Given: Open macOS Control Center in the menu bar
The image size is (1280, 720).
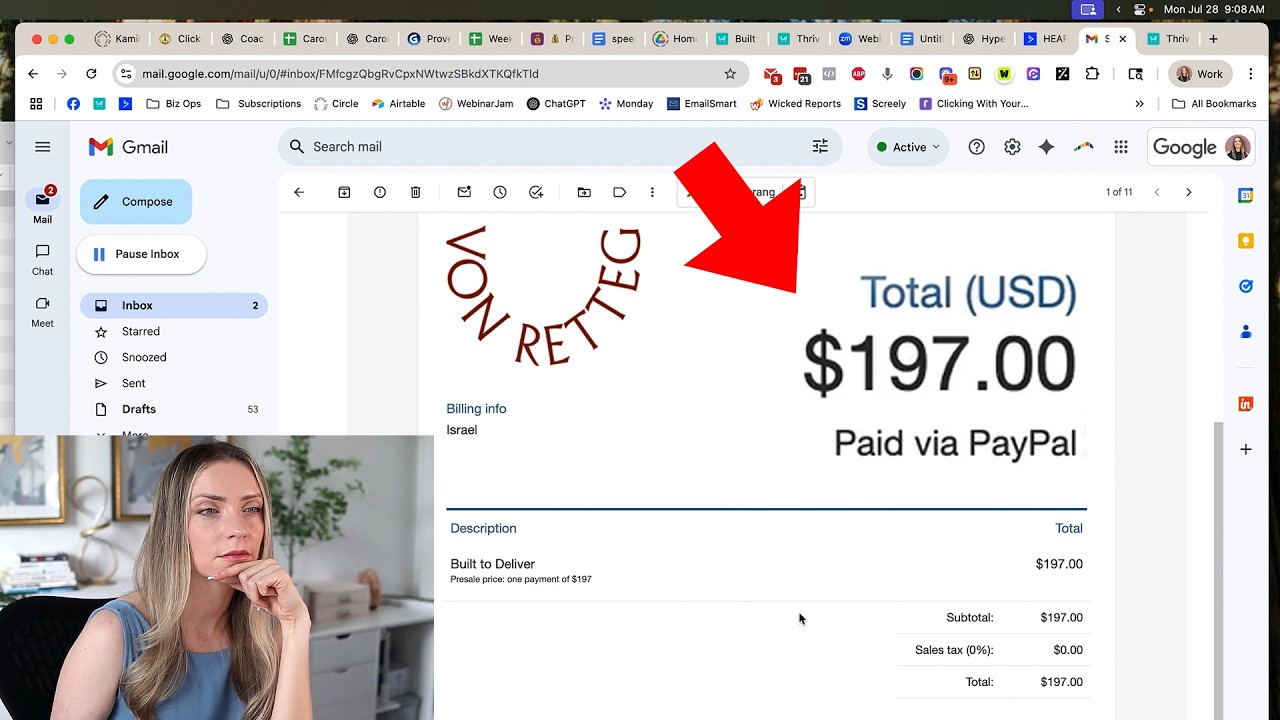Looking at the screenshot, I should coord(1139,9).
